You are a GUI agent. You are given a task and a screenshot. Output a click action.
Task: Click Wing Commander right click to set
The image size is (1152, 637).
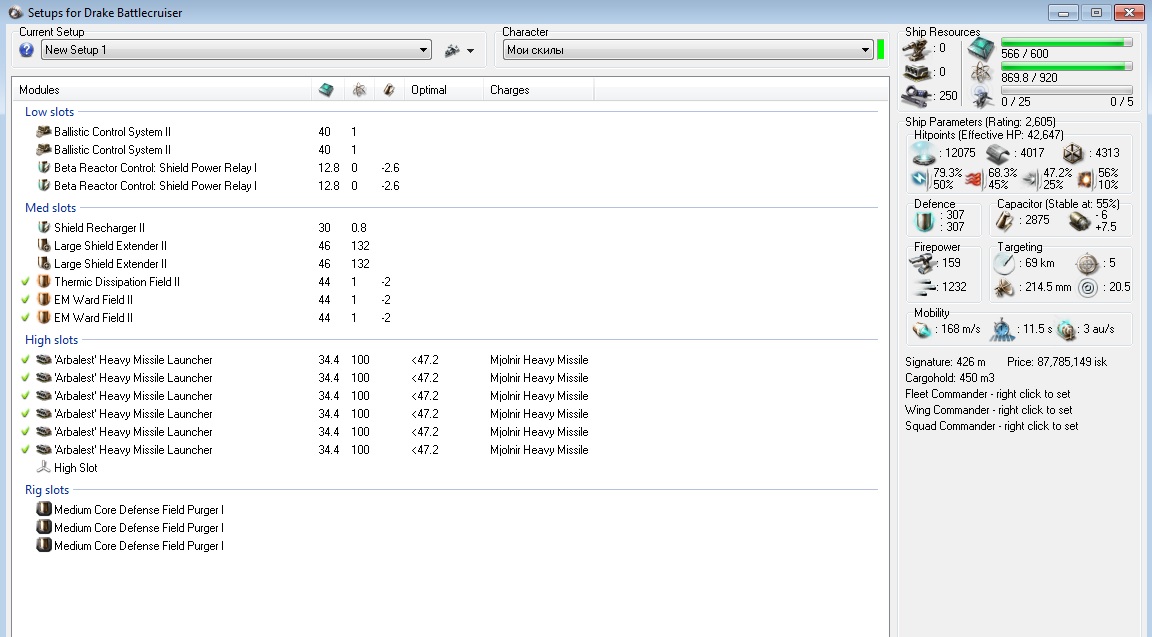(x=988, y=410)
